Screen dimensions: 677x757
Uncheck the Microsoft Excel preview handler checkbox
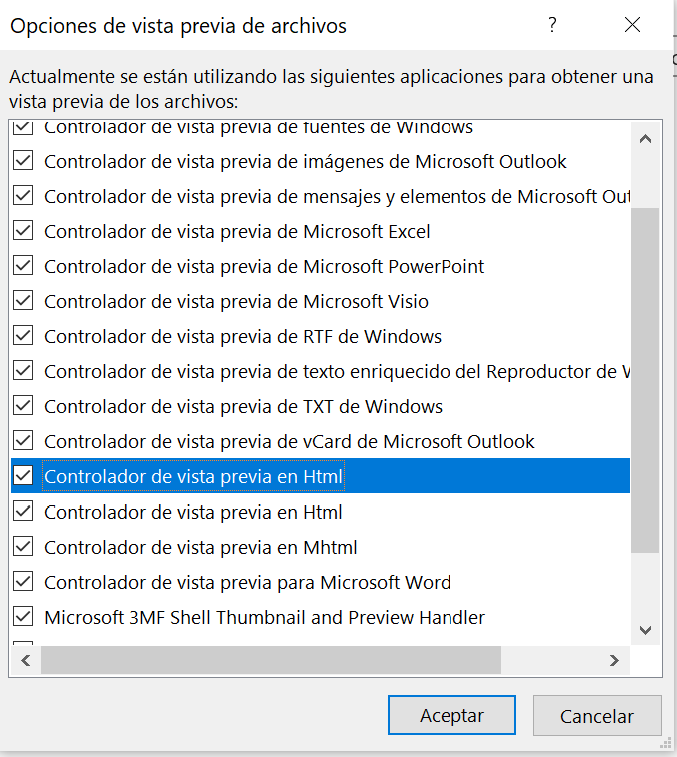(x=23, y=231)
